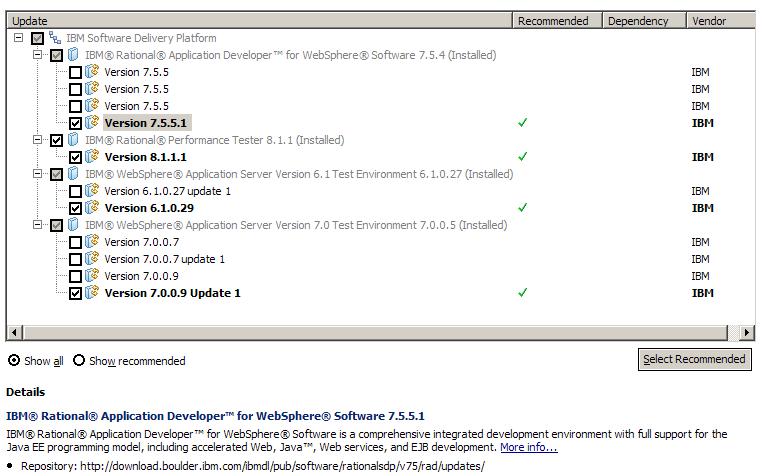Click the horizontal scrollbar right arrow

pos(746,333)
